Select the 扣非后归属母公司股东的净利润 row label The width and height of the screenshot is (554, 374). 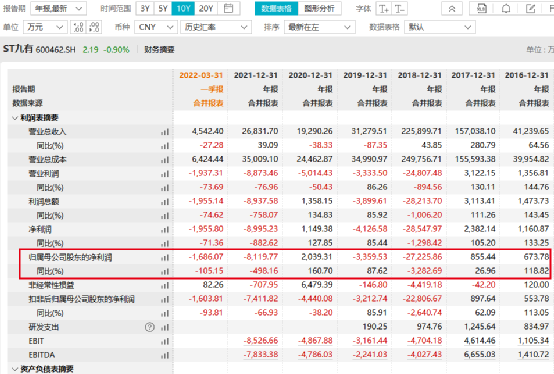(x=81, y=299)
